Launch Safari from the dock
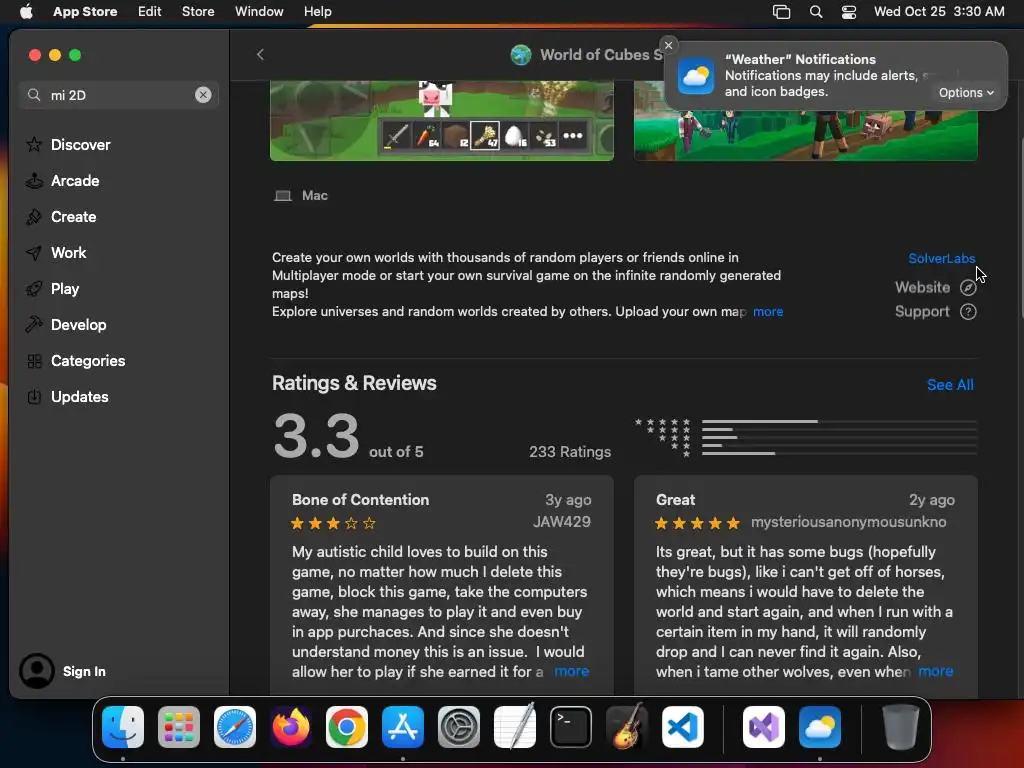This screenshot has width=1024, height=768. tap(235, 727)
